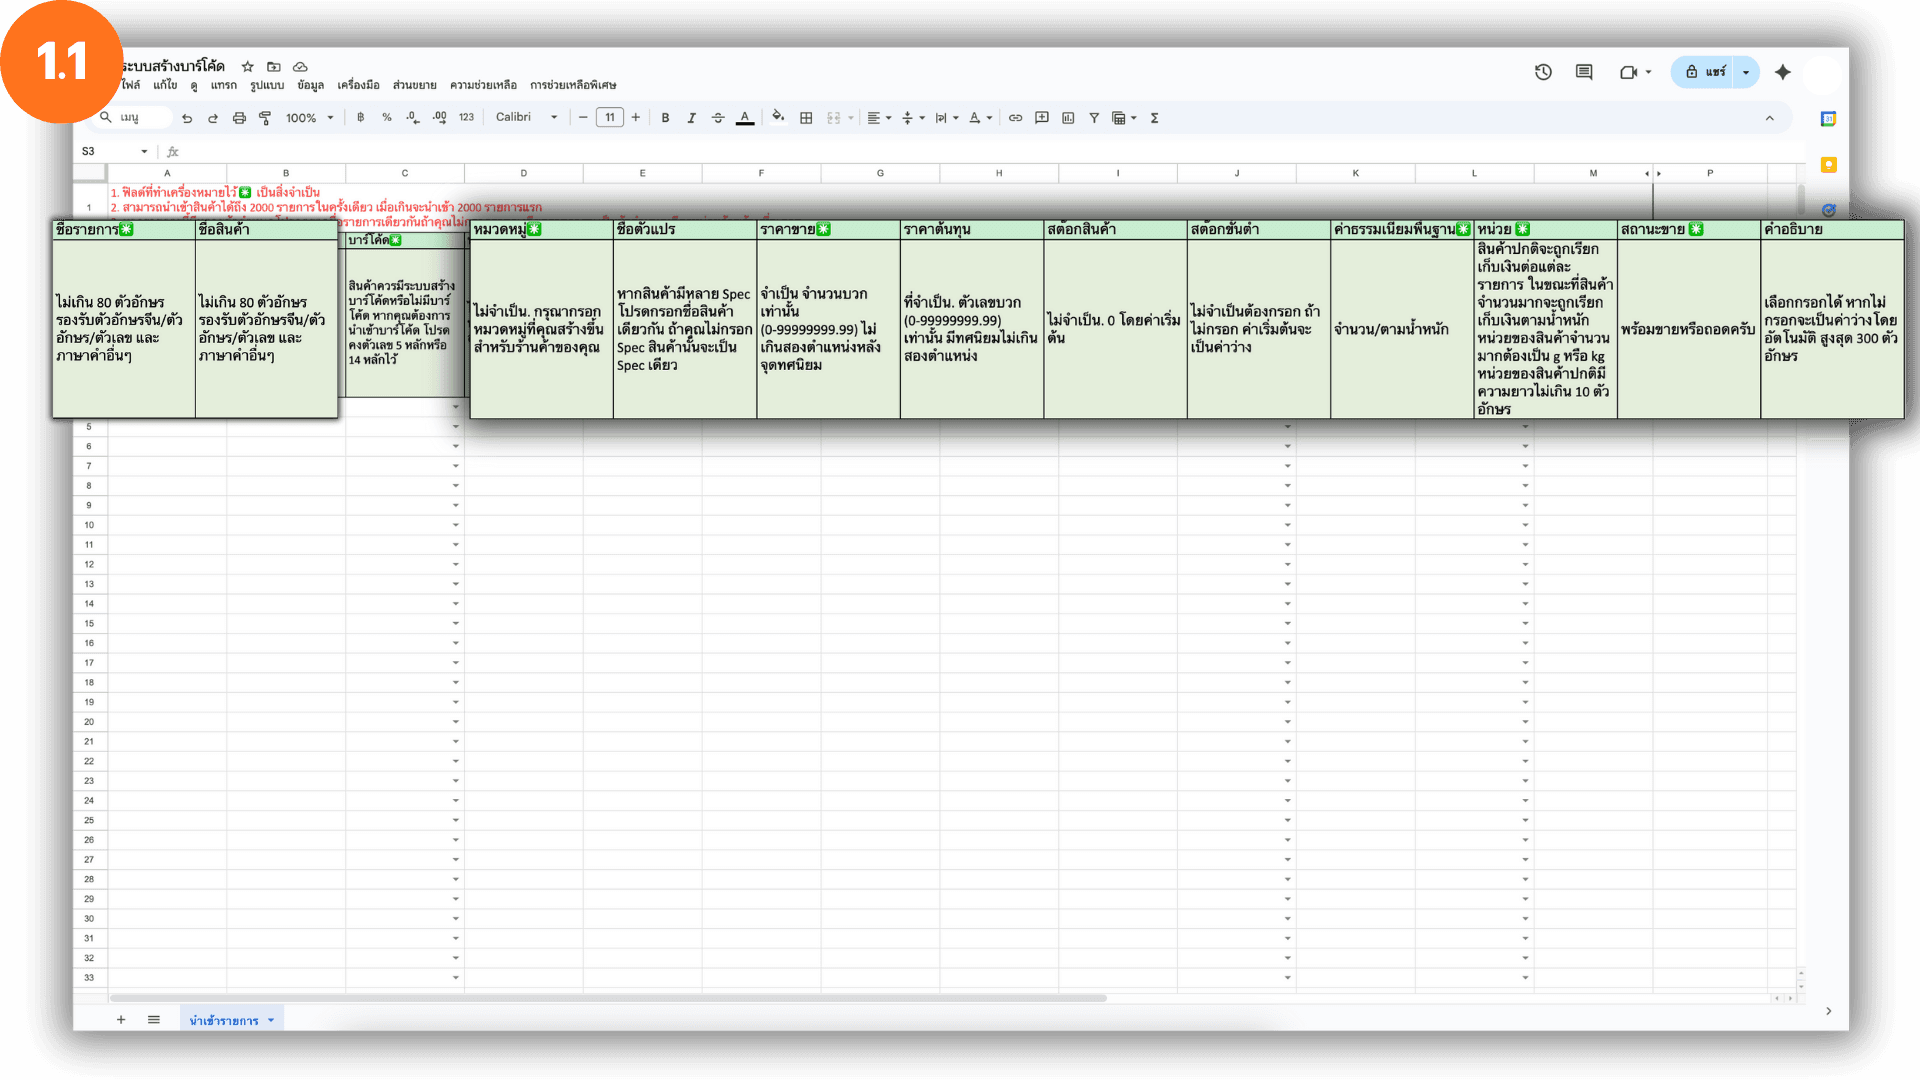Toggle bold formatting

[x=665, y=118]
